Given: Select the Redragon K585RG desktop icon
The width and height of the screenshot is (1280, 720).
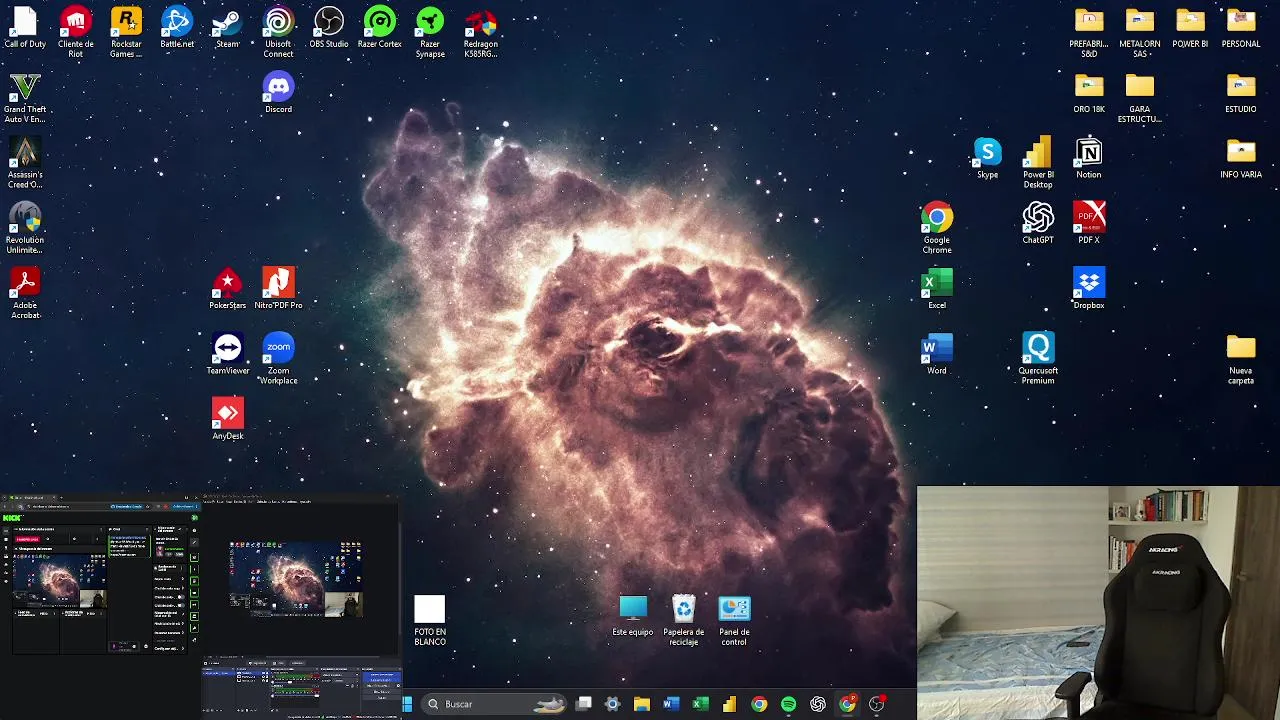Looking at the screenshot, I should (x=481, y=32).
